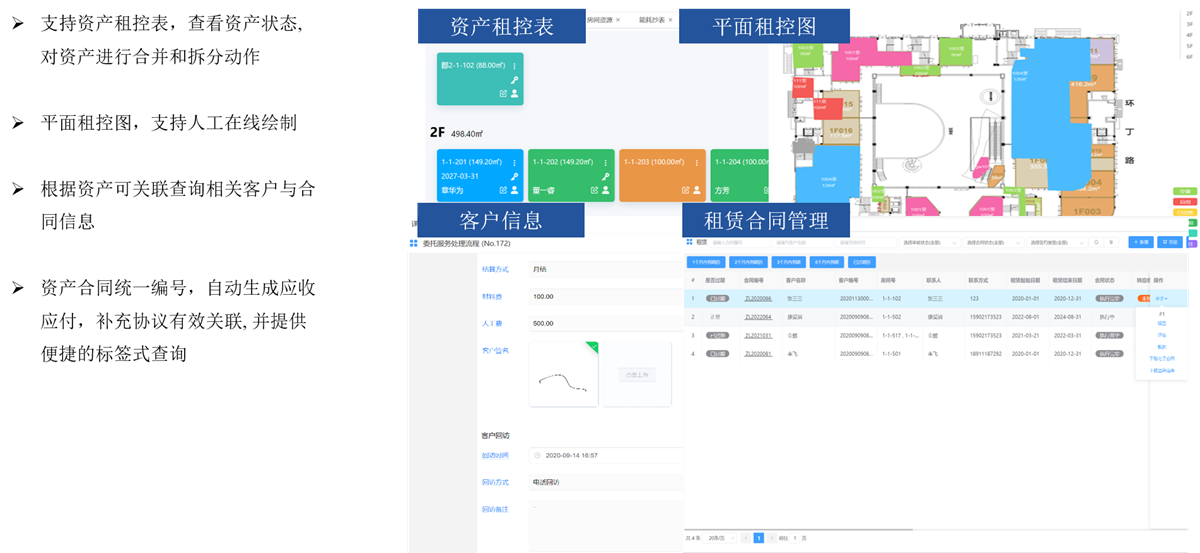
Task: Click tenant person icon on 郡2-1-102 card
Action: click(515, 93)
